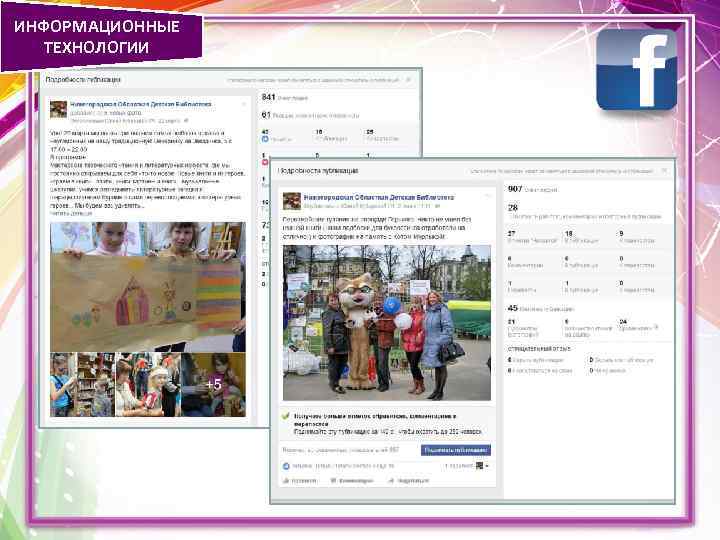Click the 24 other clicks value
The image size is (720, 540).
(623, 322)
